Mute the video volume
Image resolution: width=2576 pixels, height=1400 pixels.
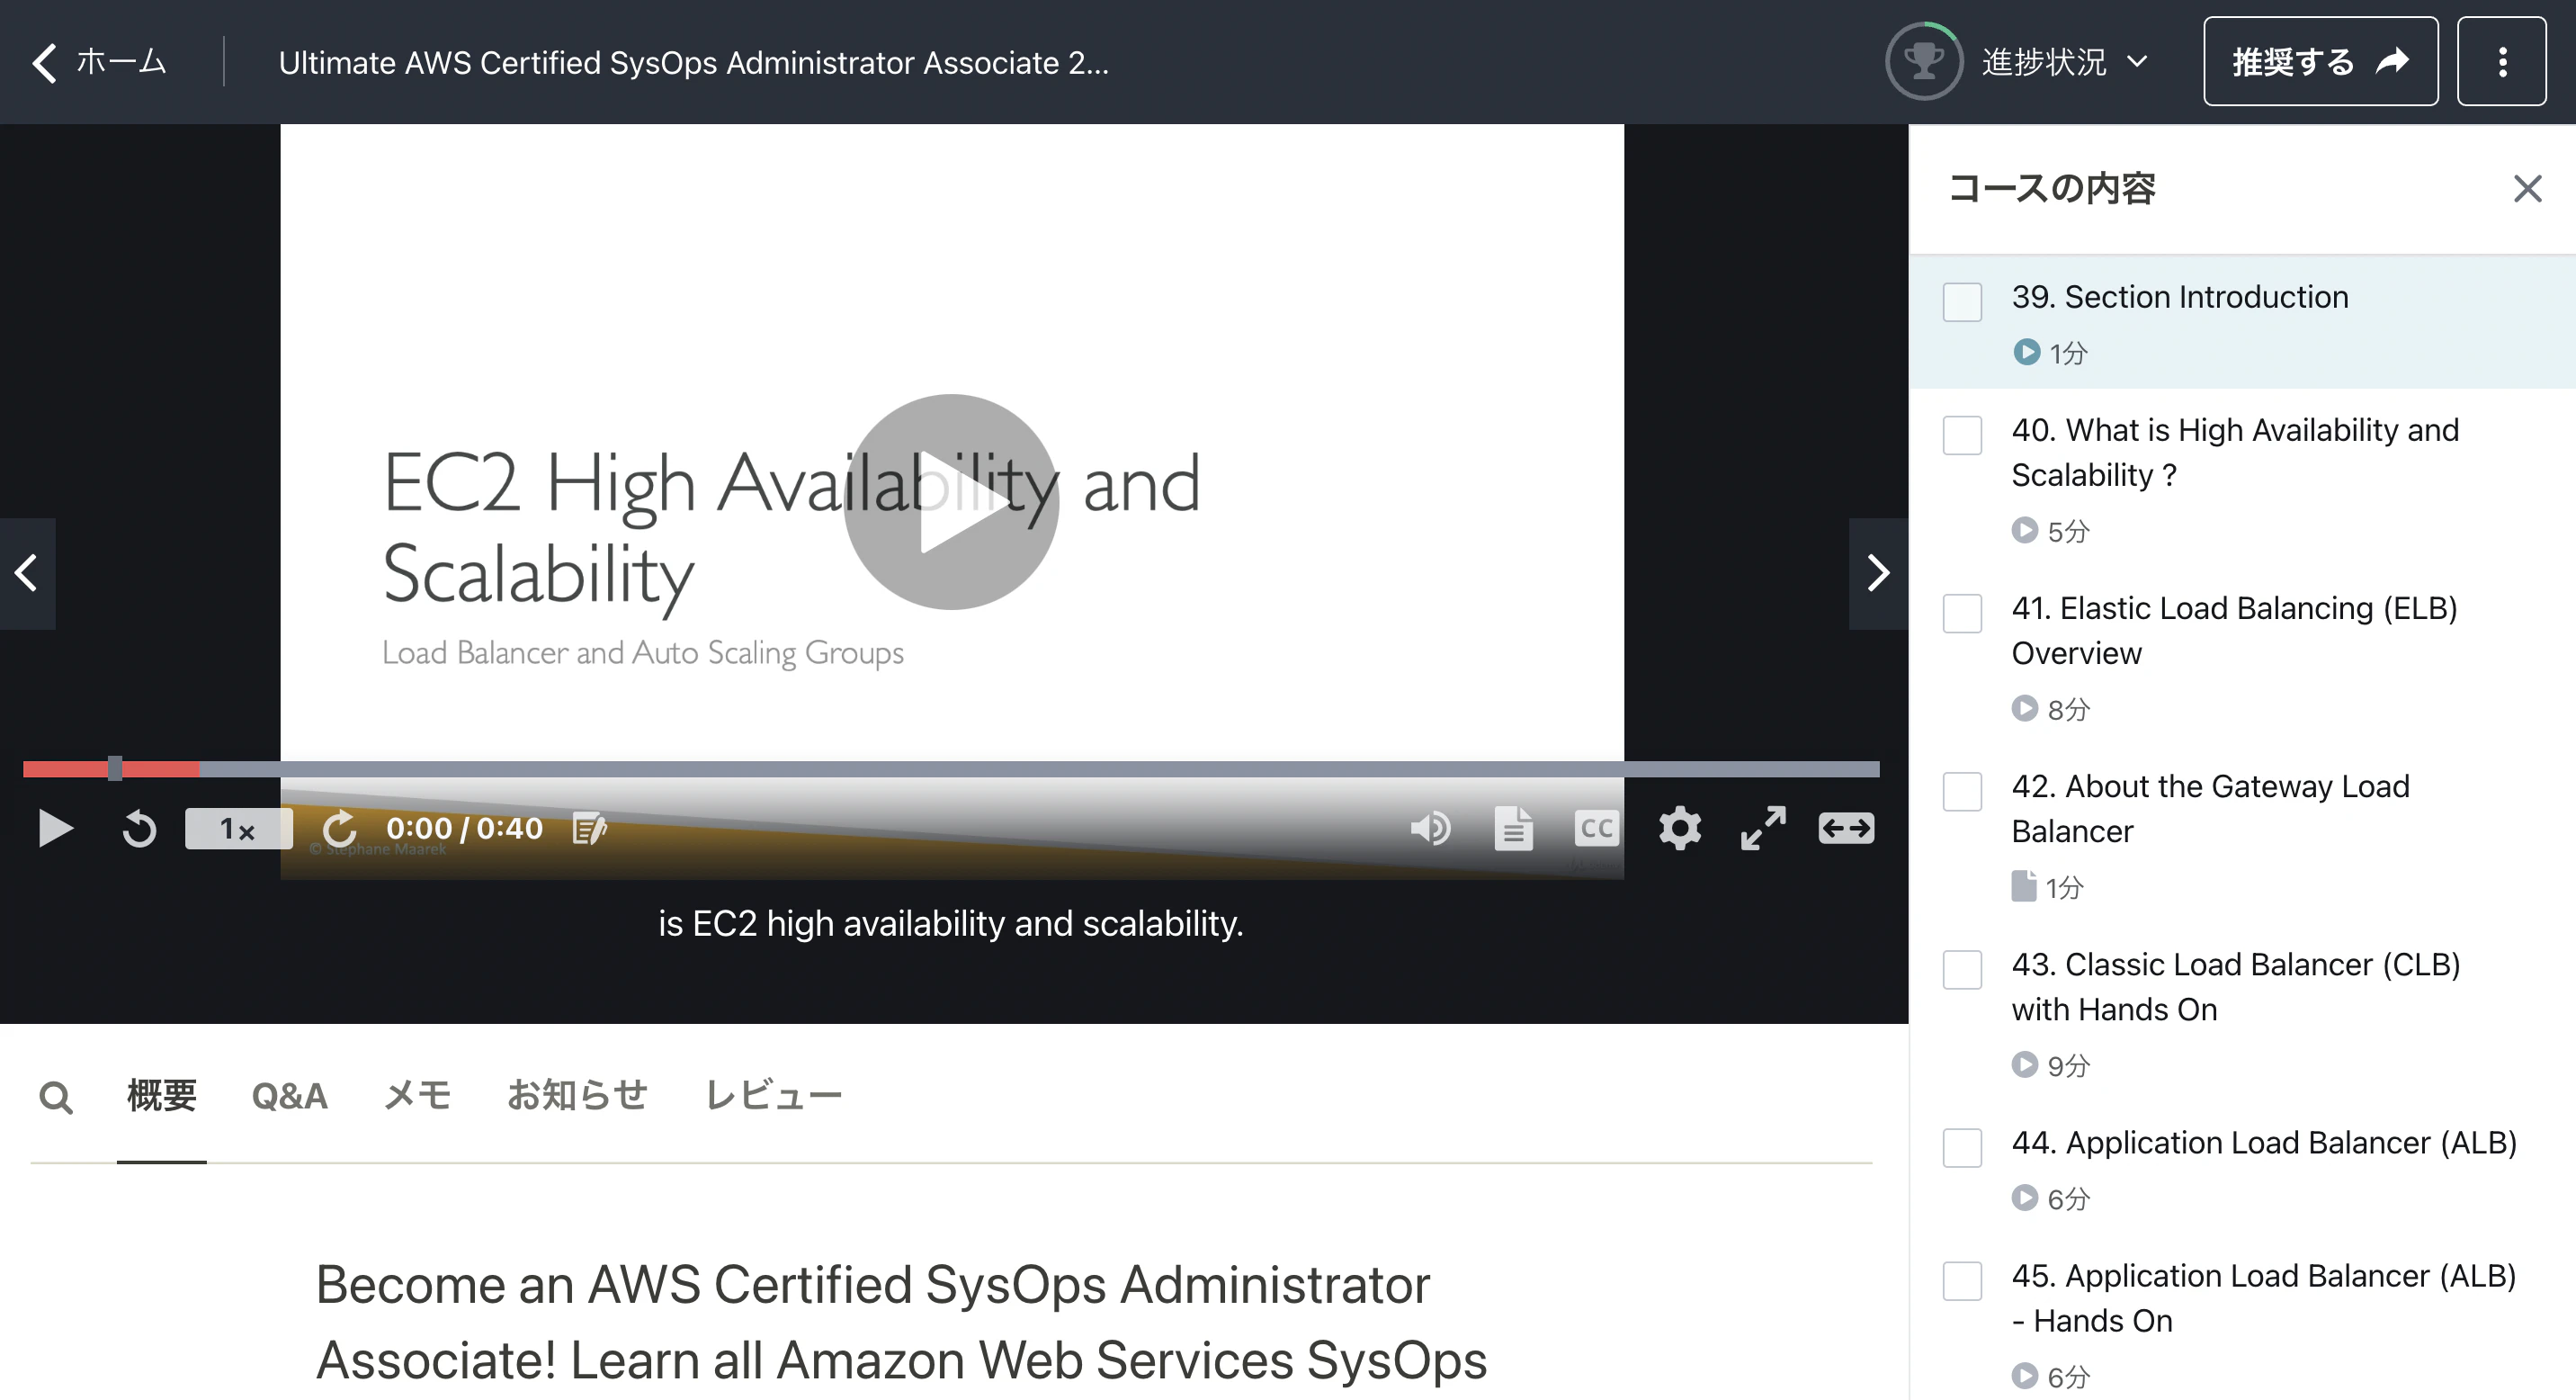[x=1430, y=828]
